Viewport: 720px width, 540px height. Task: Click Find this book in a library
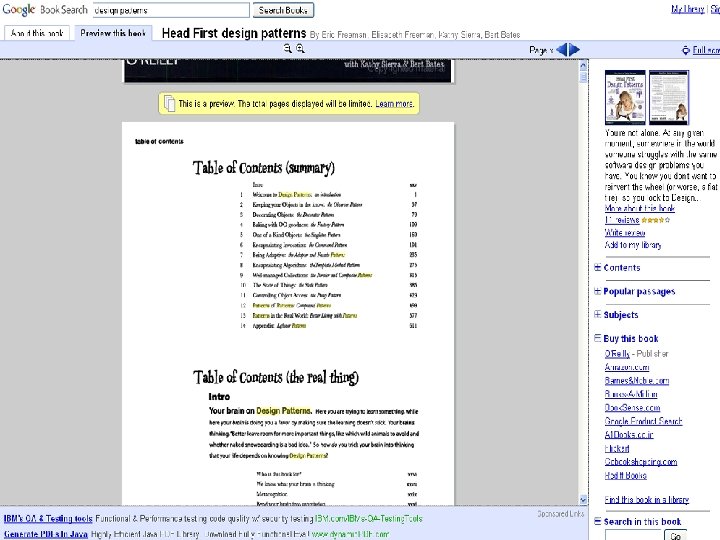647,499
